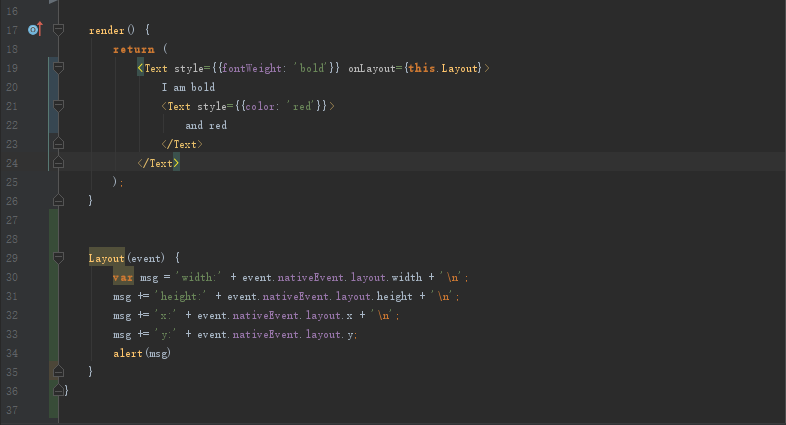The image size is (786, 425).
Task: Click the text 'I am bold'
Action: coord(188,87)
